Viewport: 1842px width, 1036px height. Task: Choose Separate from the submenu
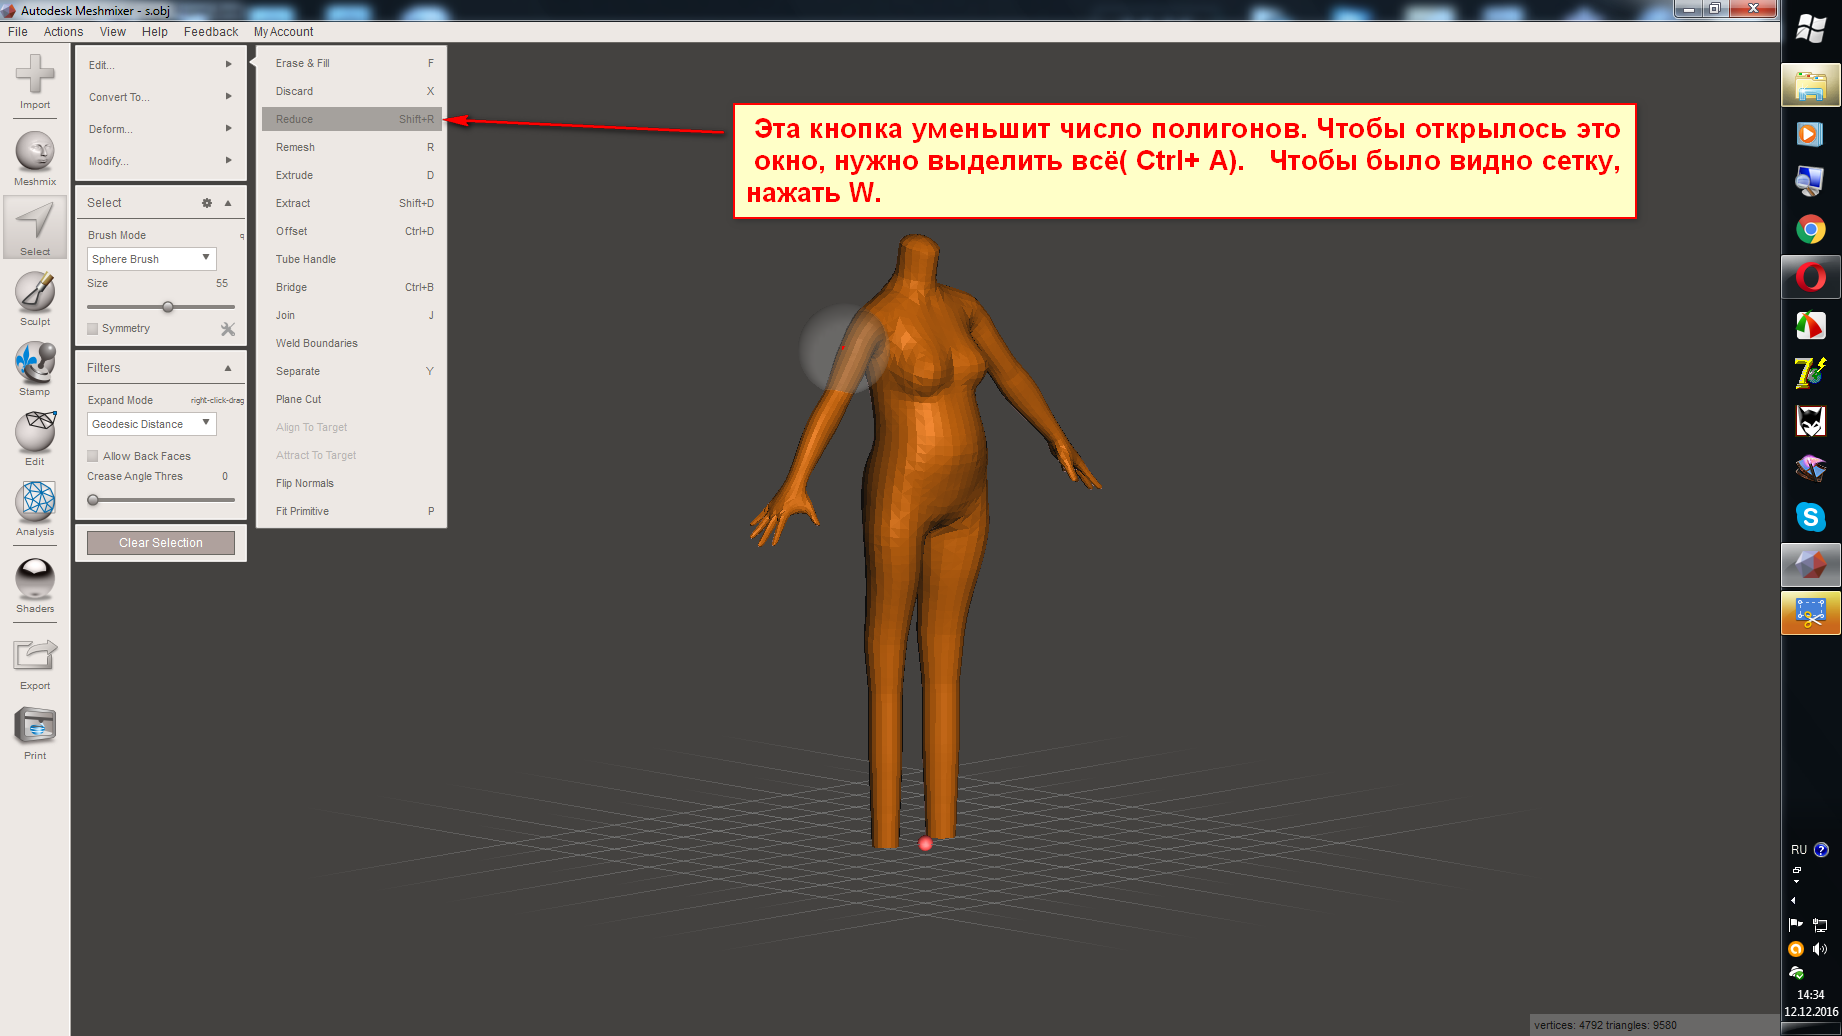(352, 371)
